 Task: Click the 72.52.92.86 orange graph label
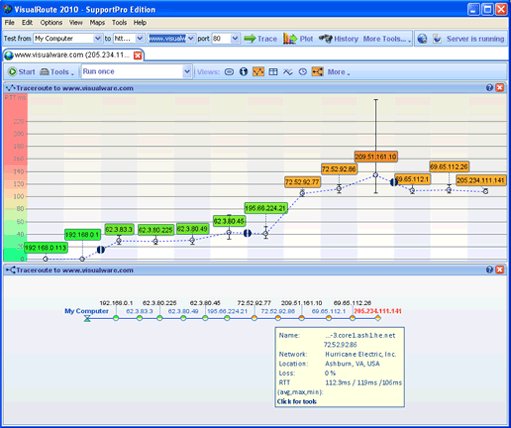(x=339, y=169)
